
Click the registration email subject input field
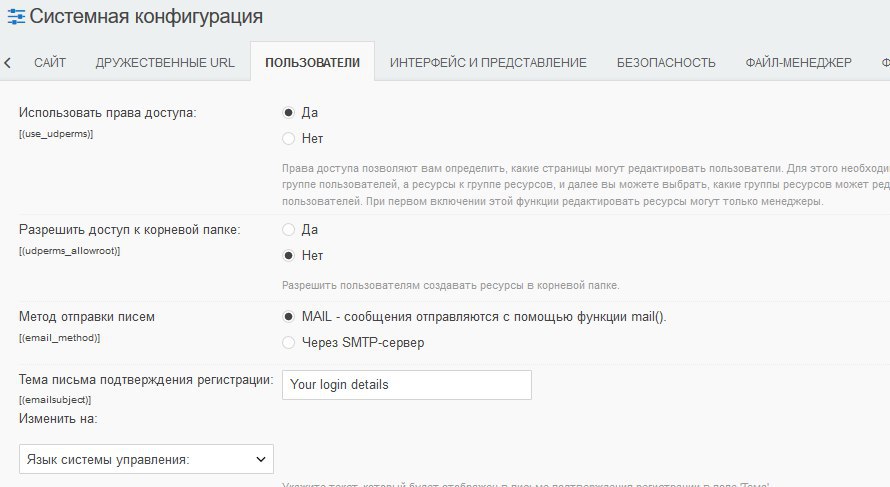tap(406, 385)
